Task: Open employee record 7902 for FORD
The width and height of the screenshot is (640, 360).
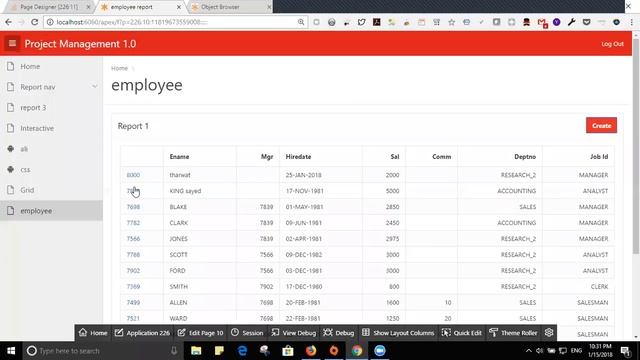Action: click(x=133, y=270)
